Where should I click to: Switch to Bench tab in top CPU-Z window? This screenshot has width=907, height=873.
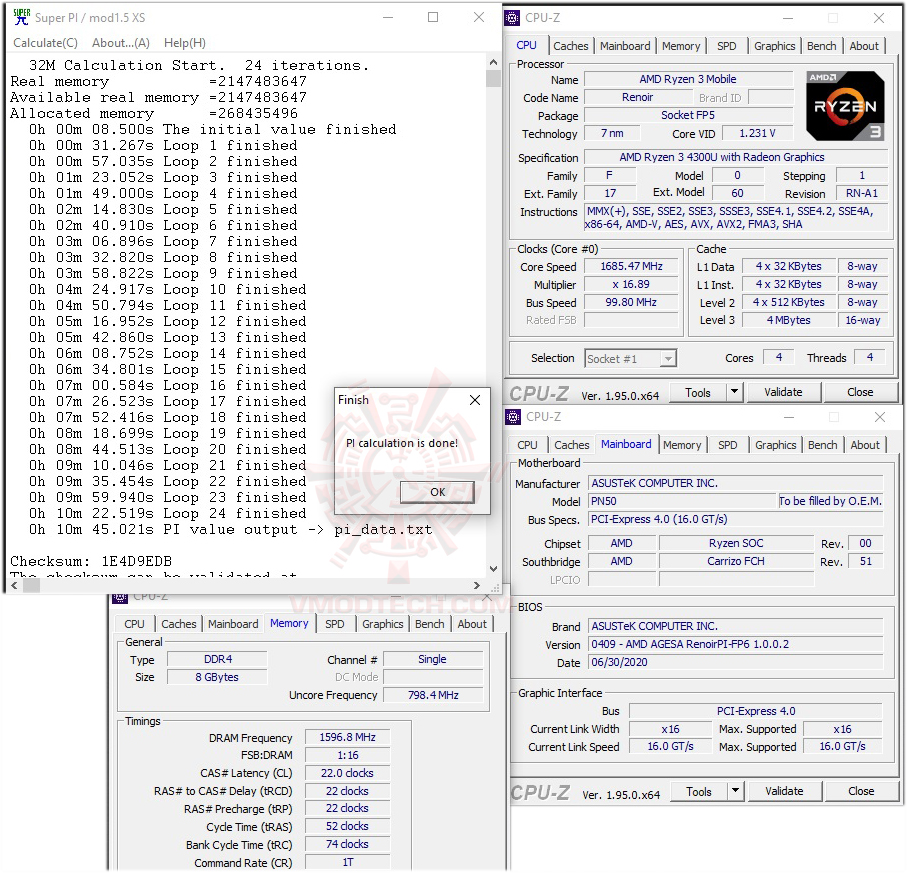(x=821, y=46)
